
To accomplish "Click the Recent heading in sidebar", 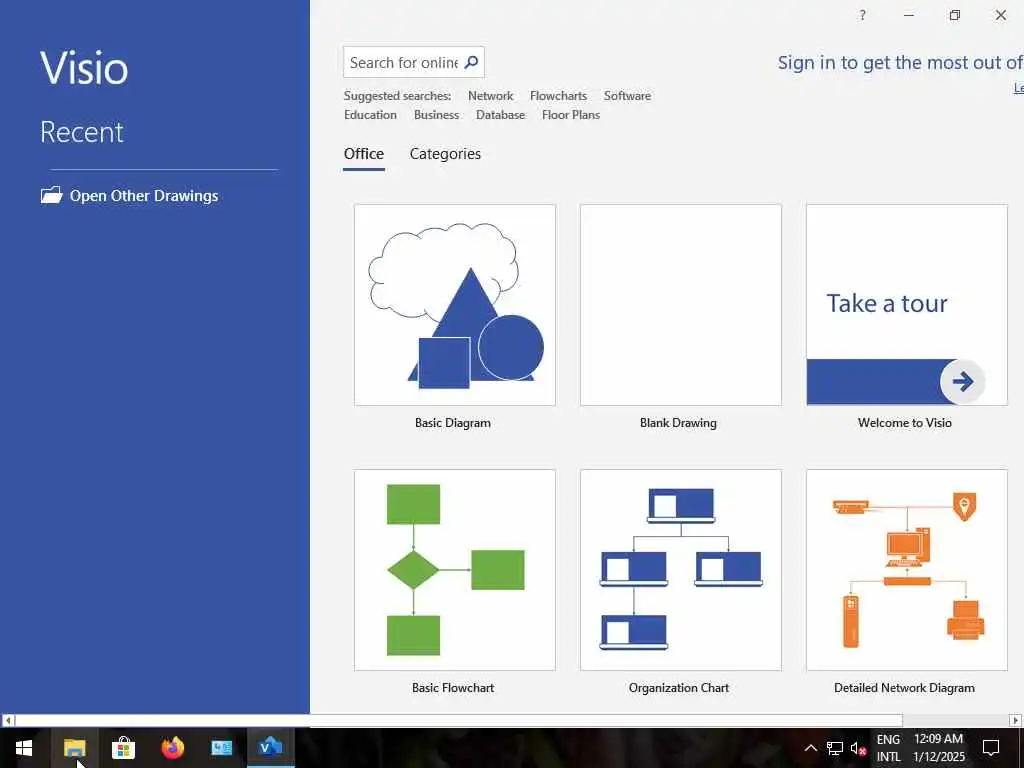I will [82, 132].
